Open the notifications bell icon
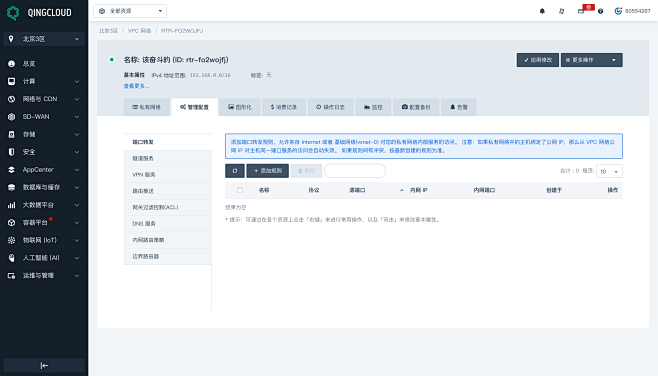This screenshot has height=376, width=658. click(x=542, y=11)
